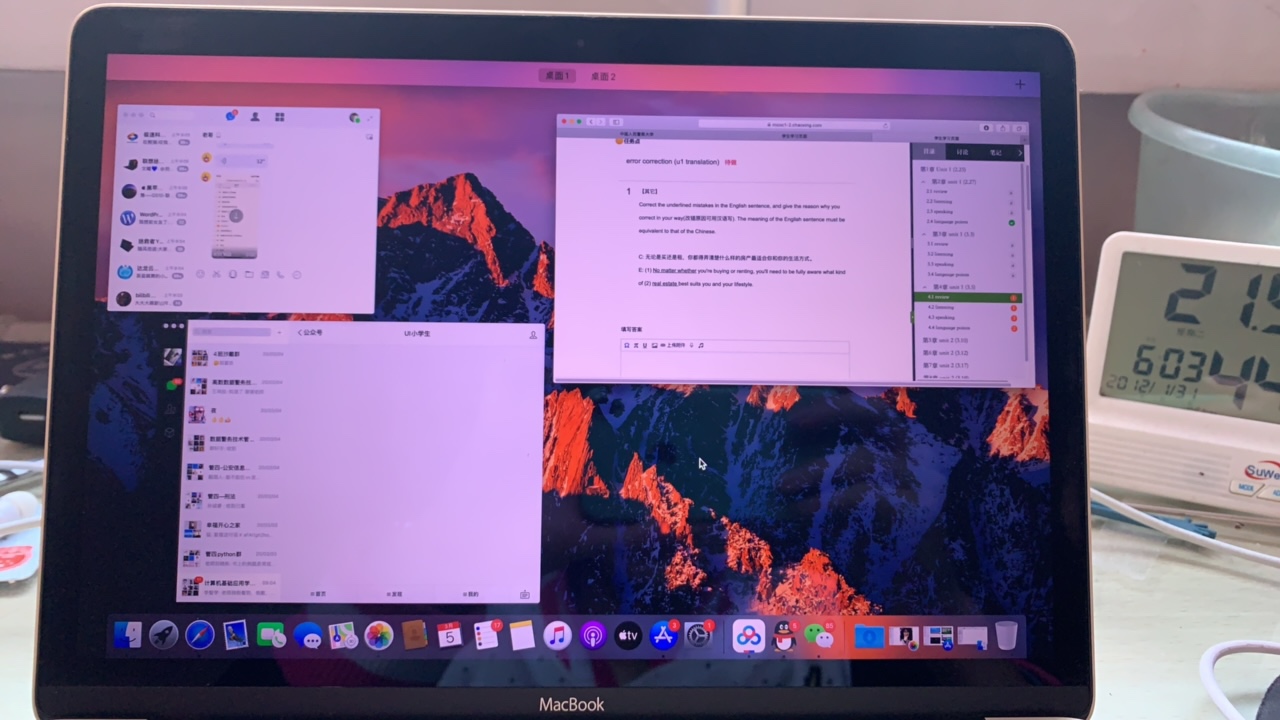
Task: Open 4.1 review highlighted lesson
Action: tap(967, 297)
